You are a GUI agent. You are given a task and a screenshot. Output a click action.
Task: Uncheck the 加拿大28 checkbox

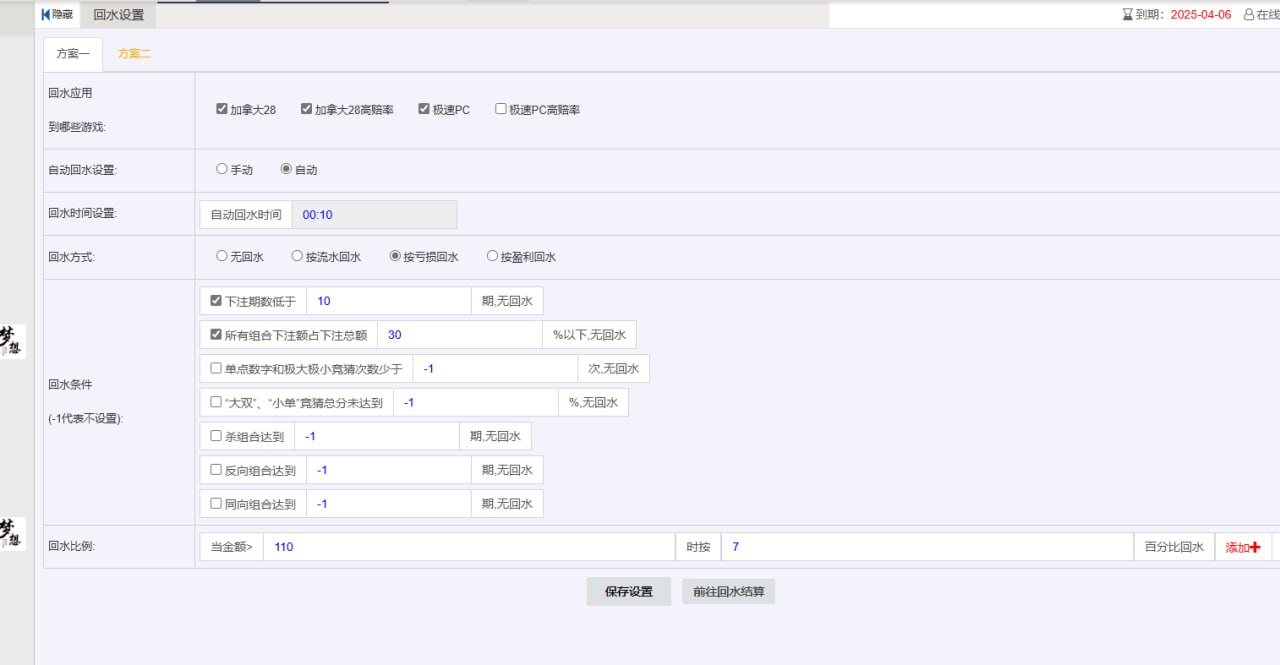(221, 108)
